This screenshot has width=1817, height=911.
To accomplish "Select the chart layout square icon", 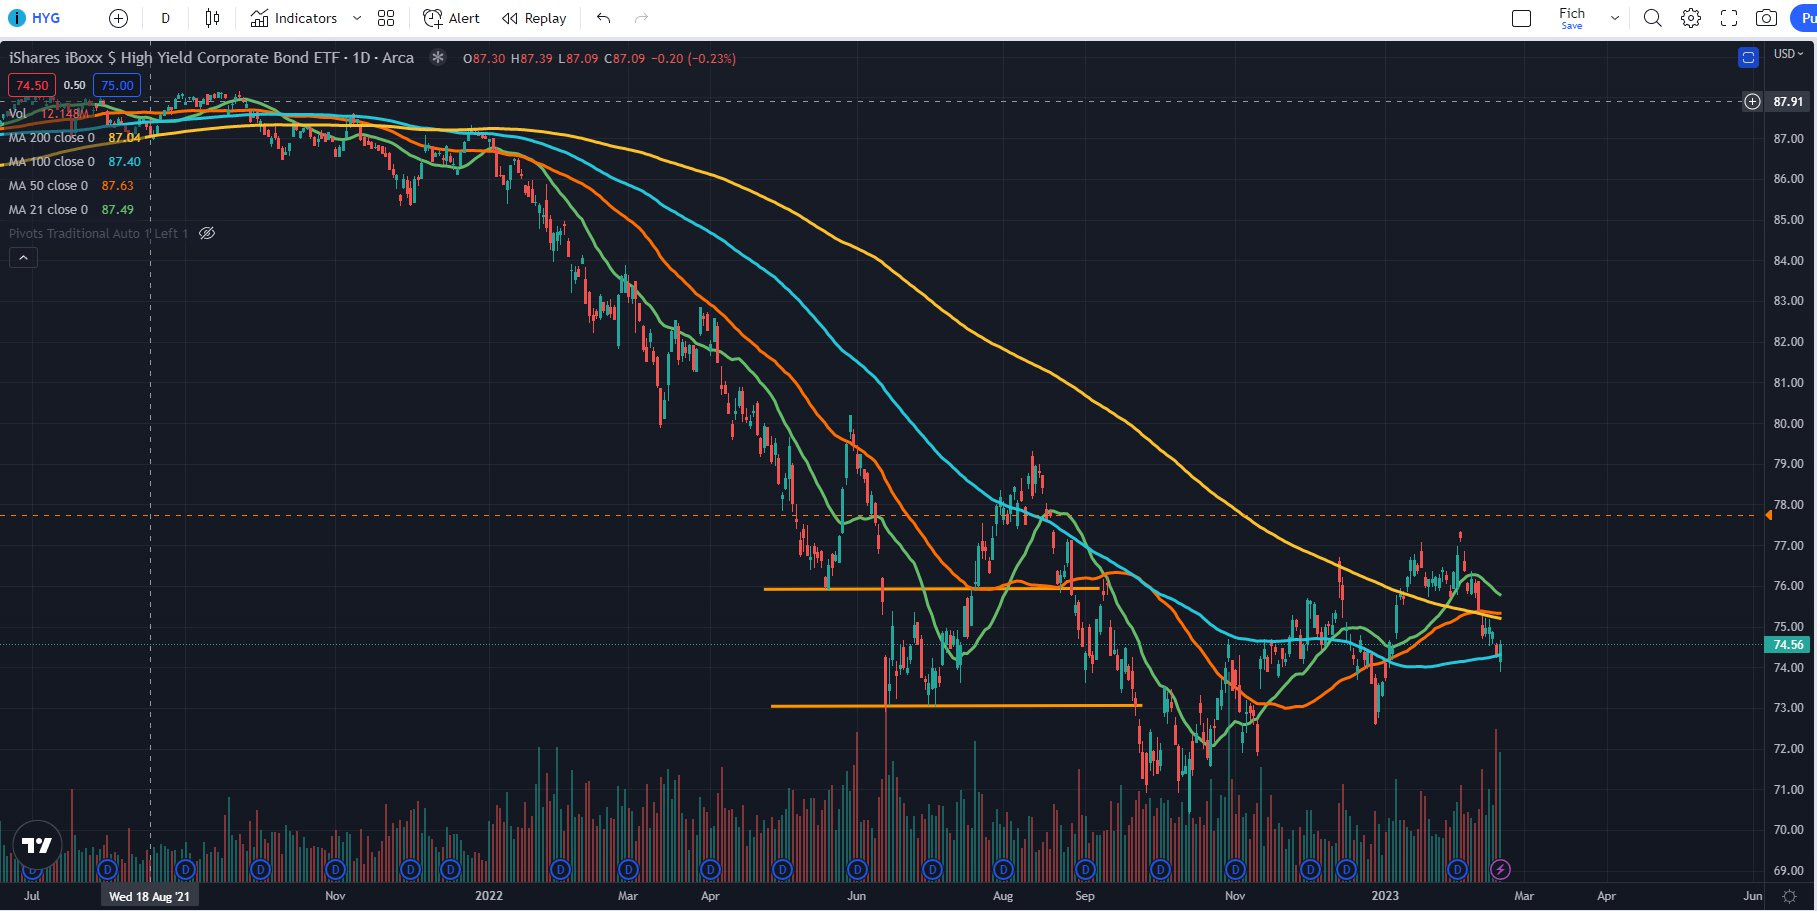I will click(x=1521, y=18).
